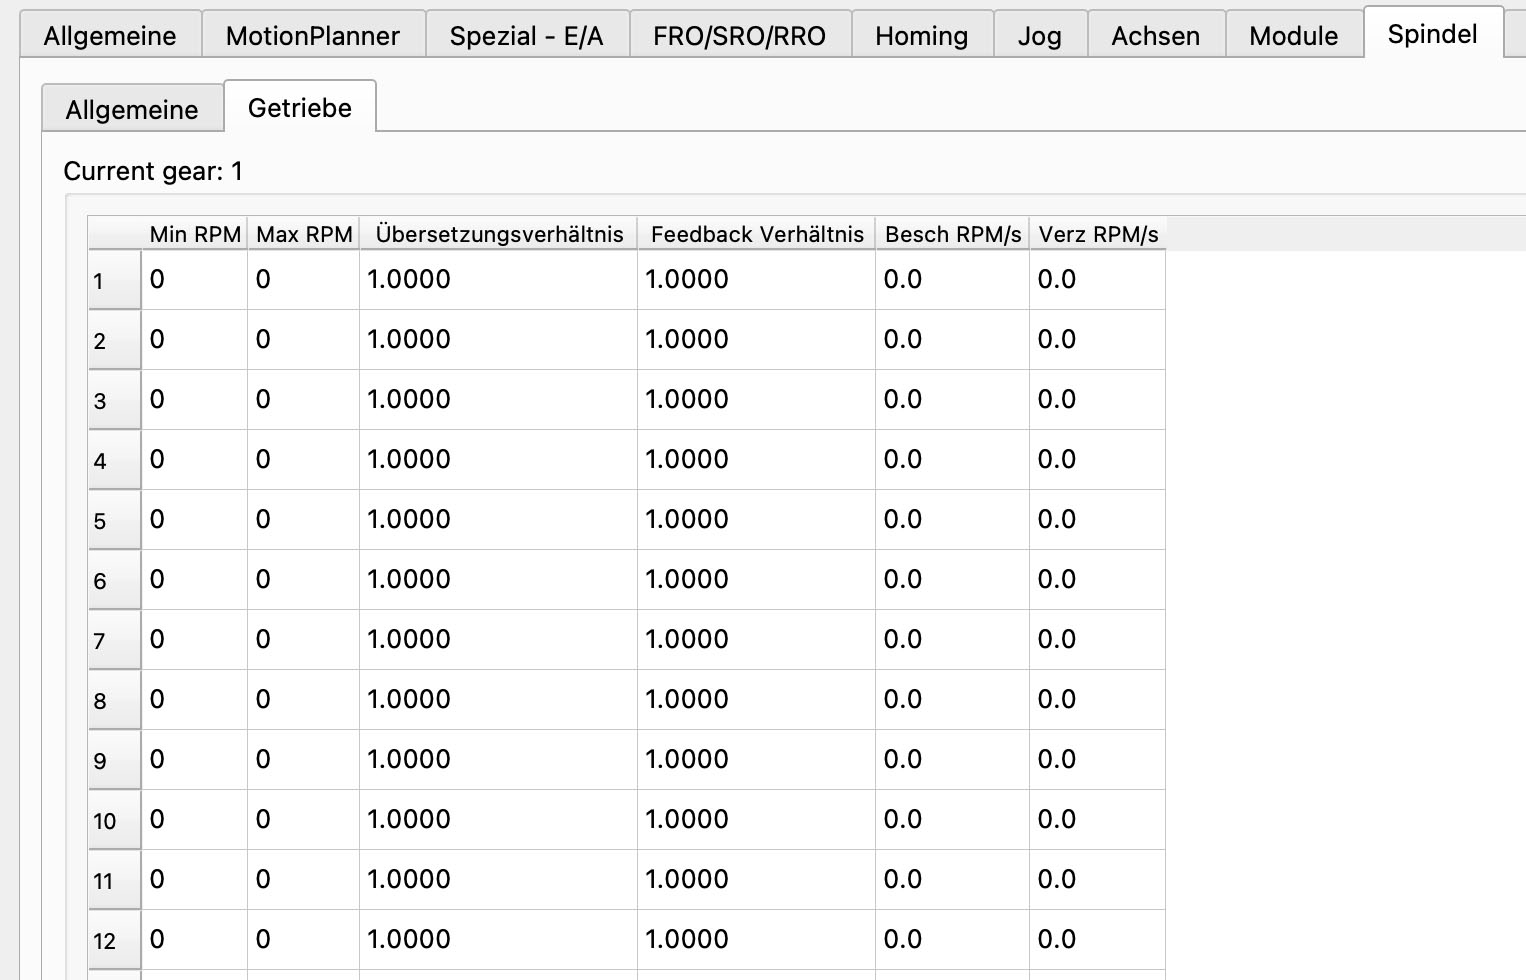Select the Jog tab
This screenshot has height=980, width=1526.
coord(1039,36)
